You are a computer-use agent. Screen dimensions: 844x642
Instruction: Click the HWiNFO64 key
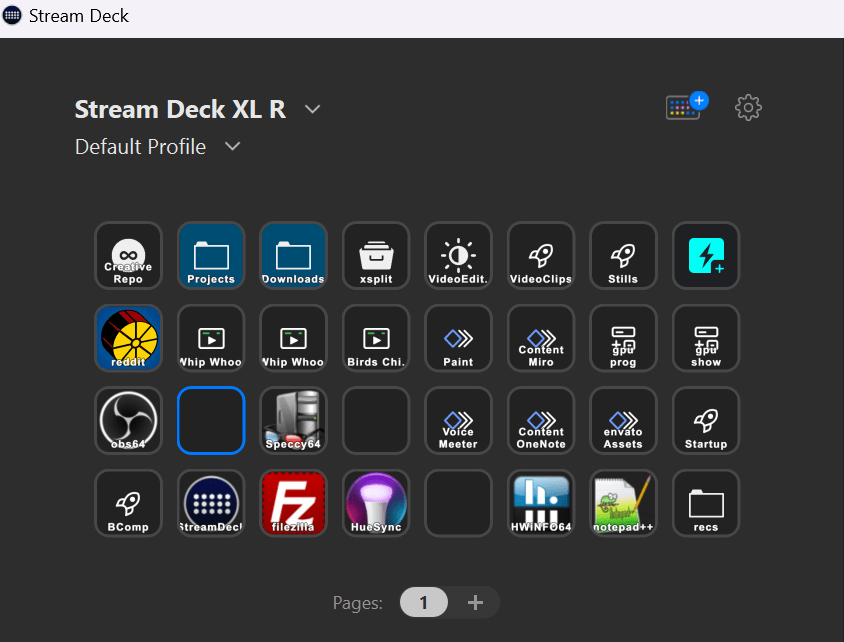(541, 503)
